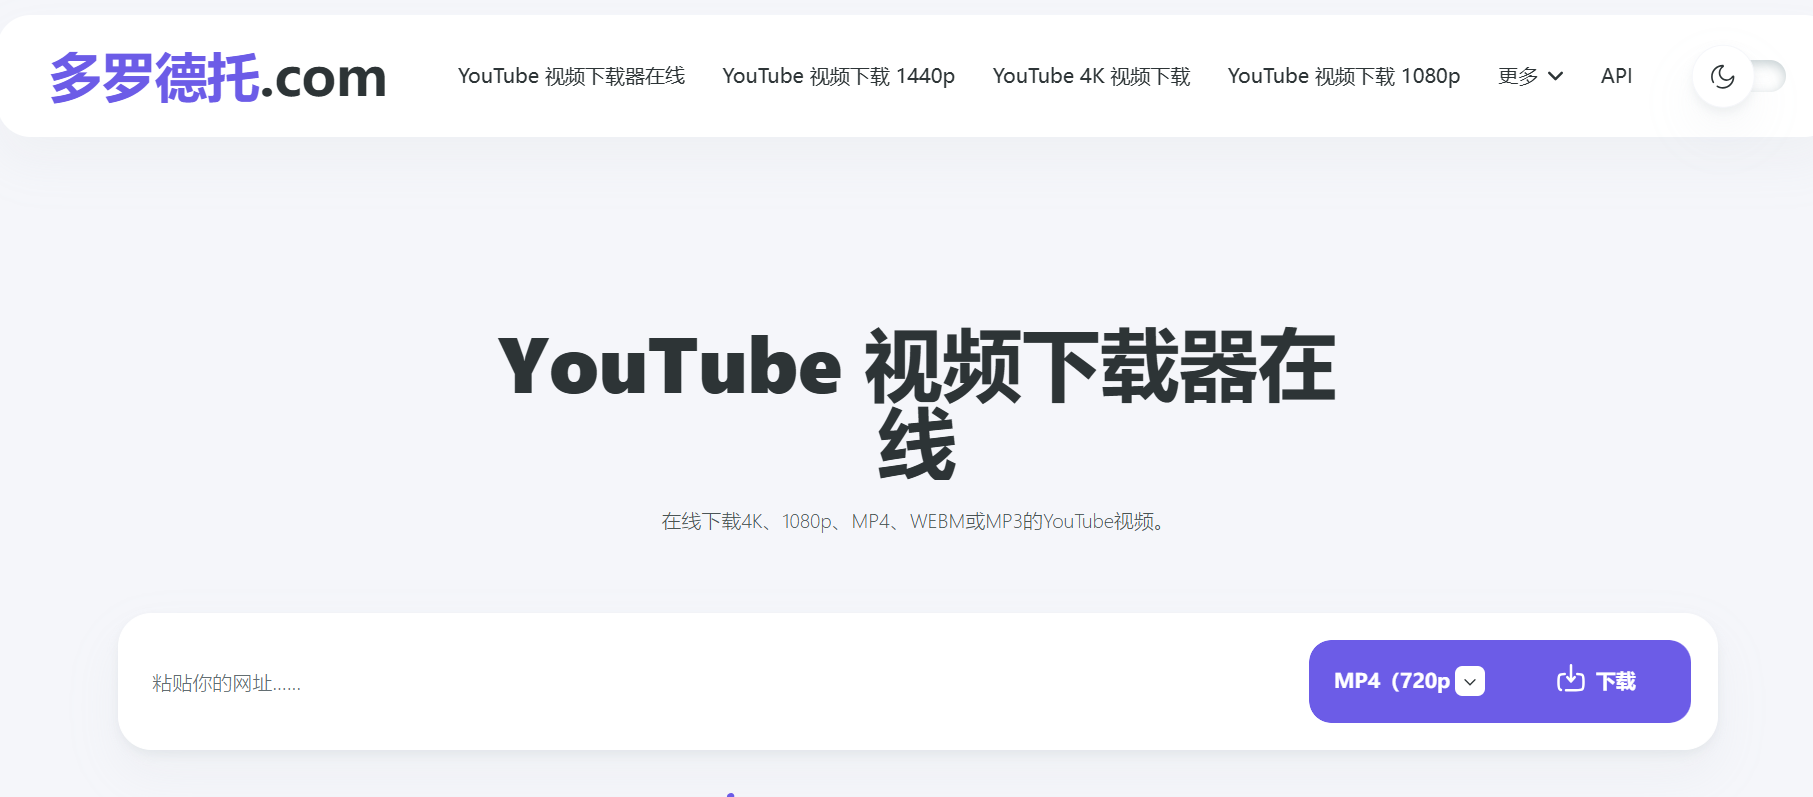Open the API link
Image resolution: width=1813 pixels, height=797 pixels.
tap(1616, 76)
